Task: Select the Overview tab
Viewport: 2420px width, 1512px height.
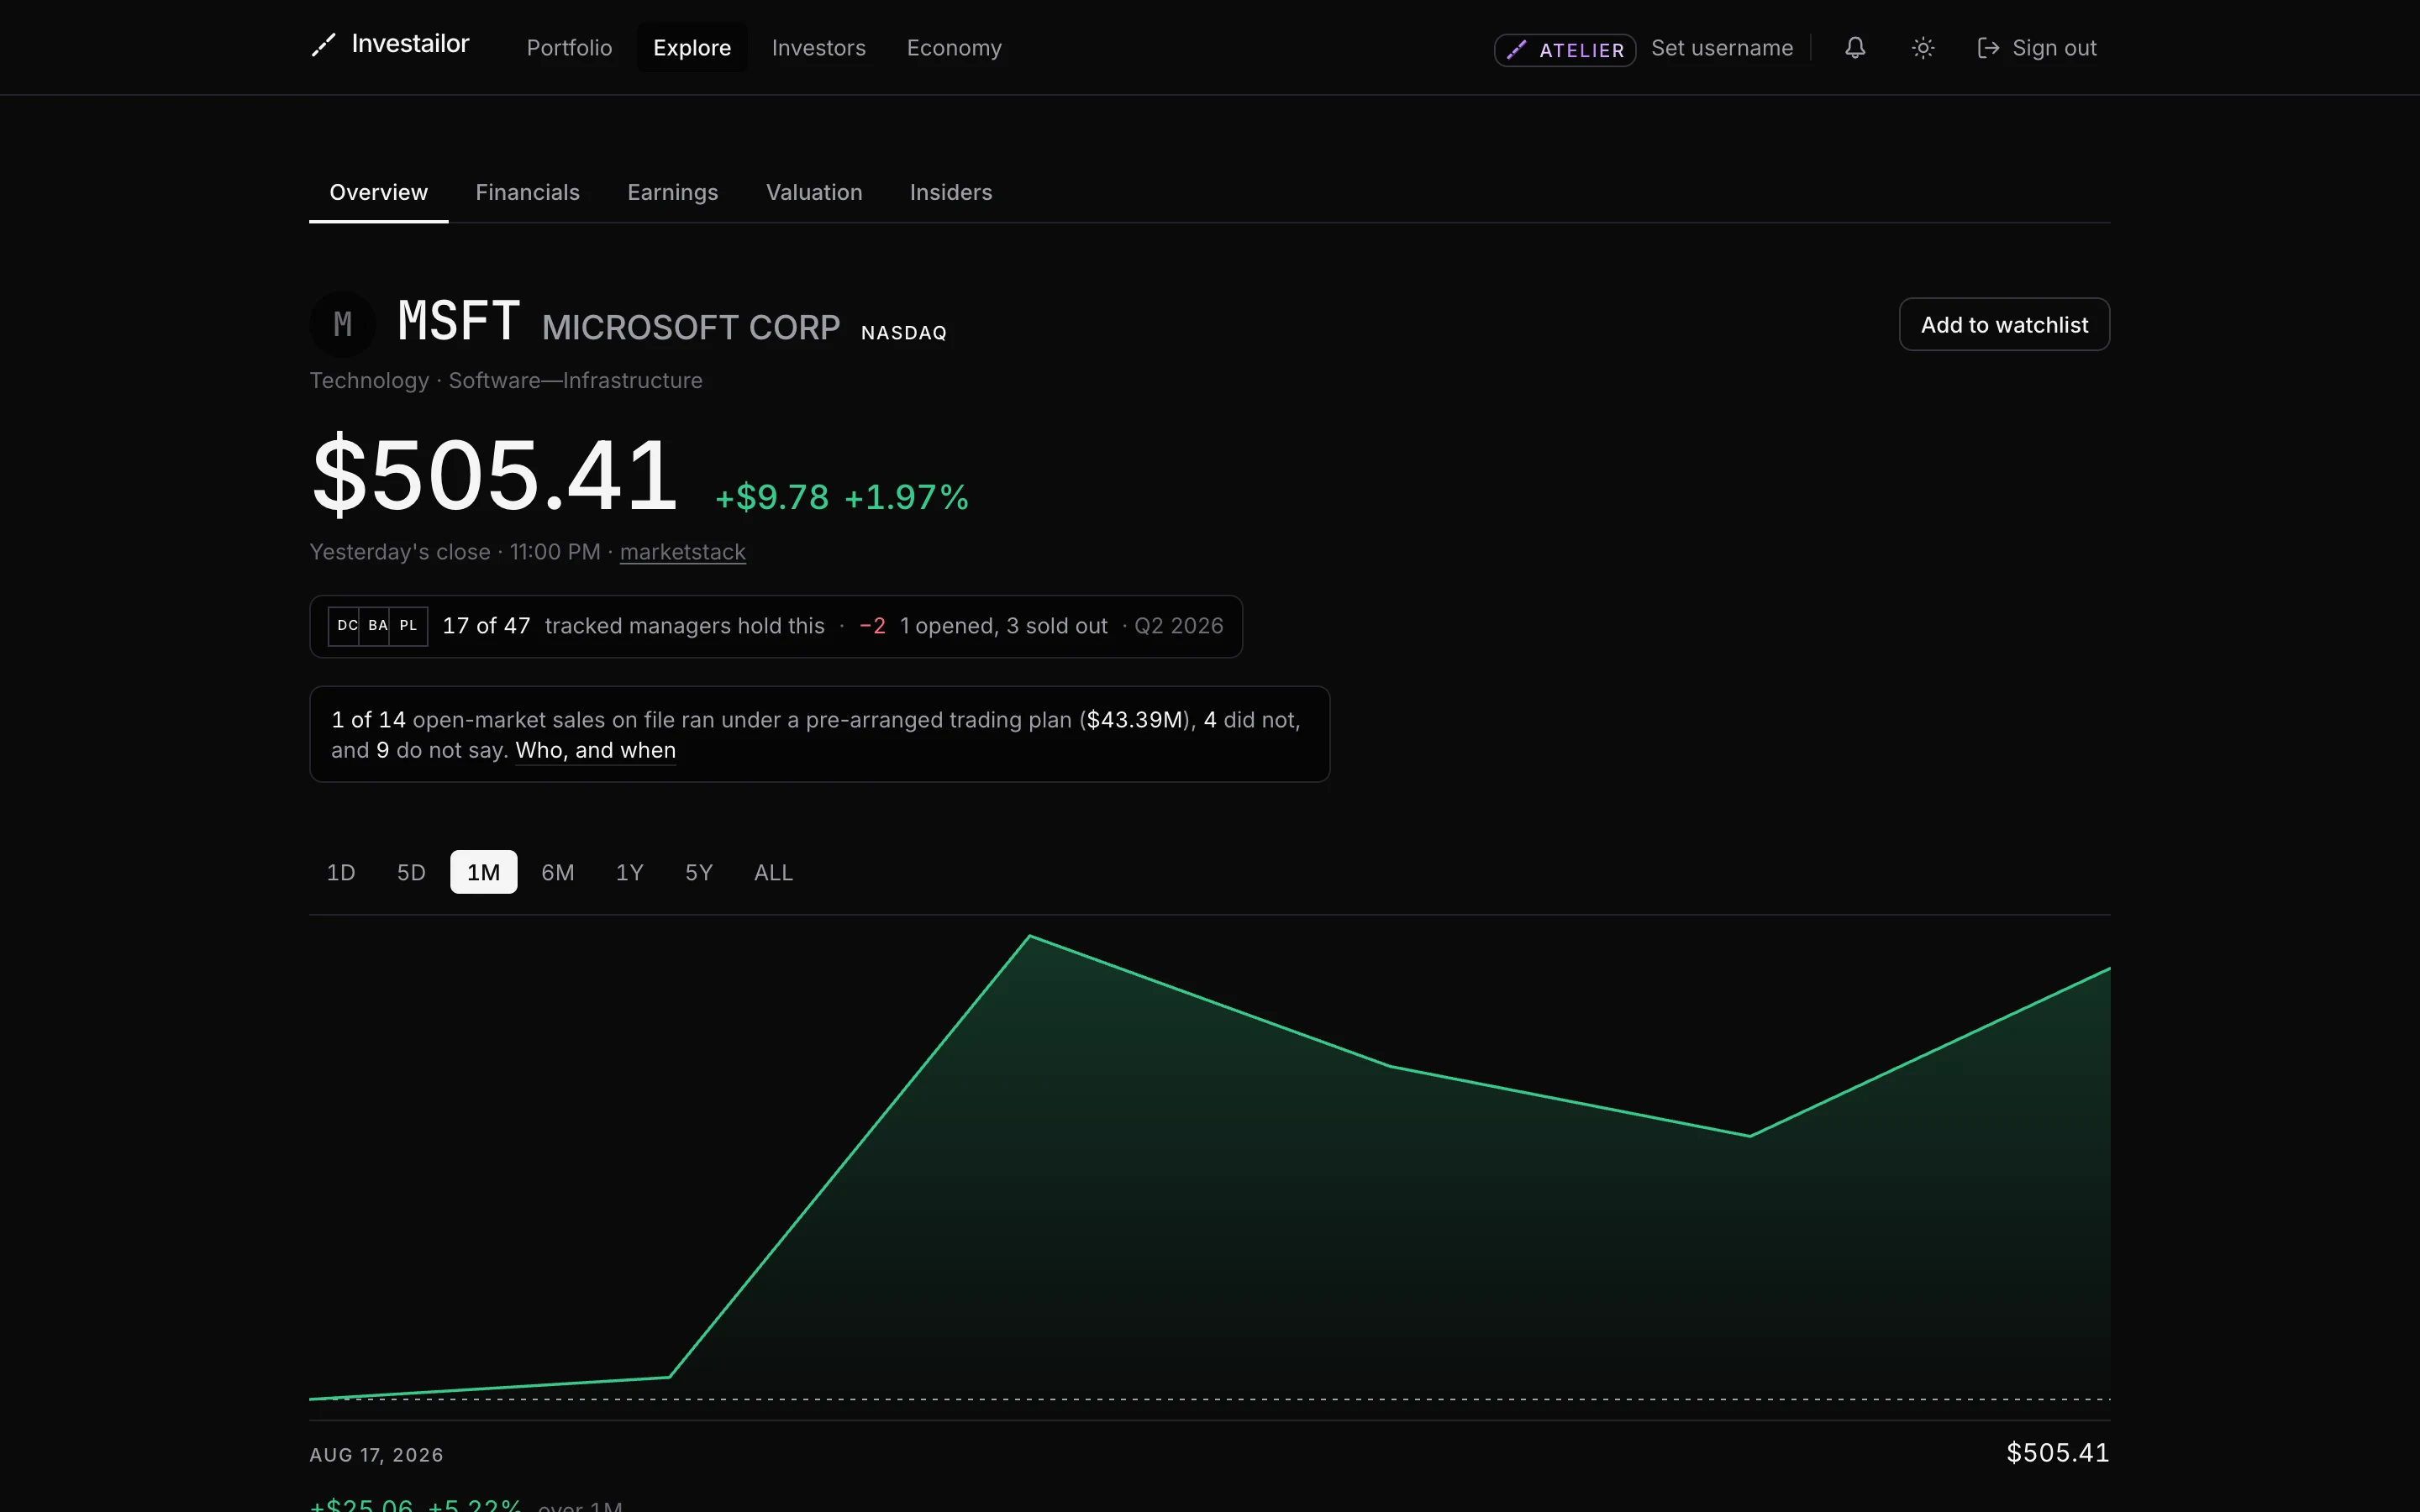Action: 378,192
